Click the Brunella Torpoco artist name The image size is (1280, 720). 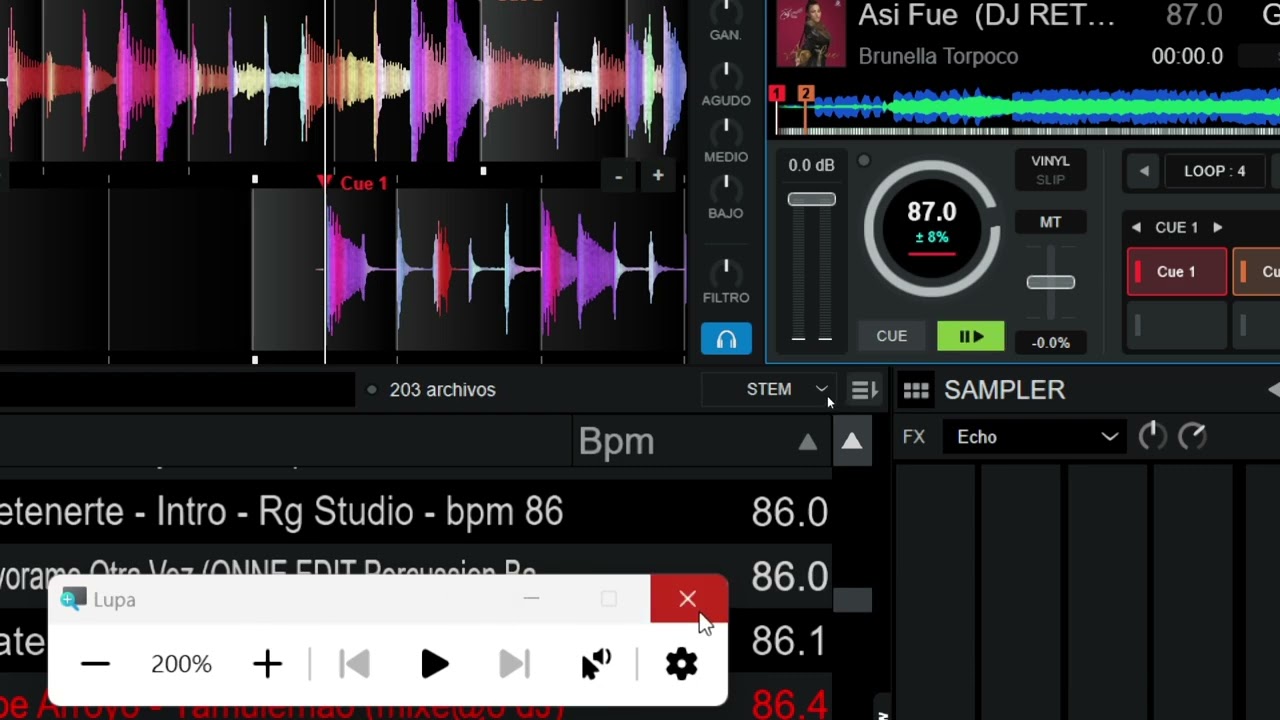[x=938, y=57]
